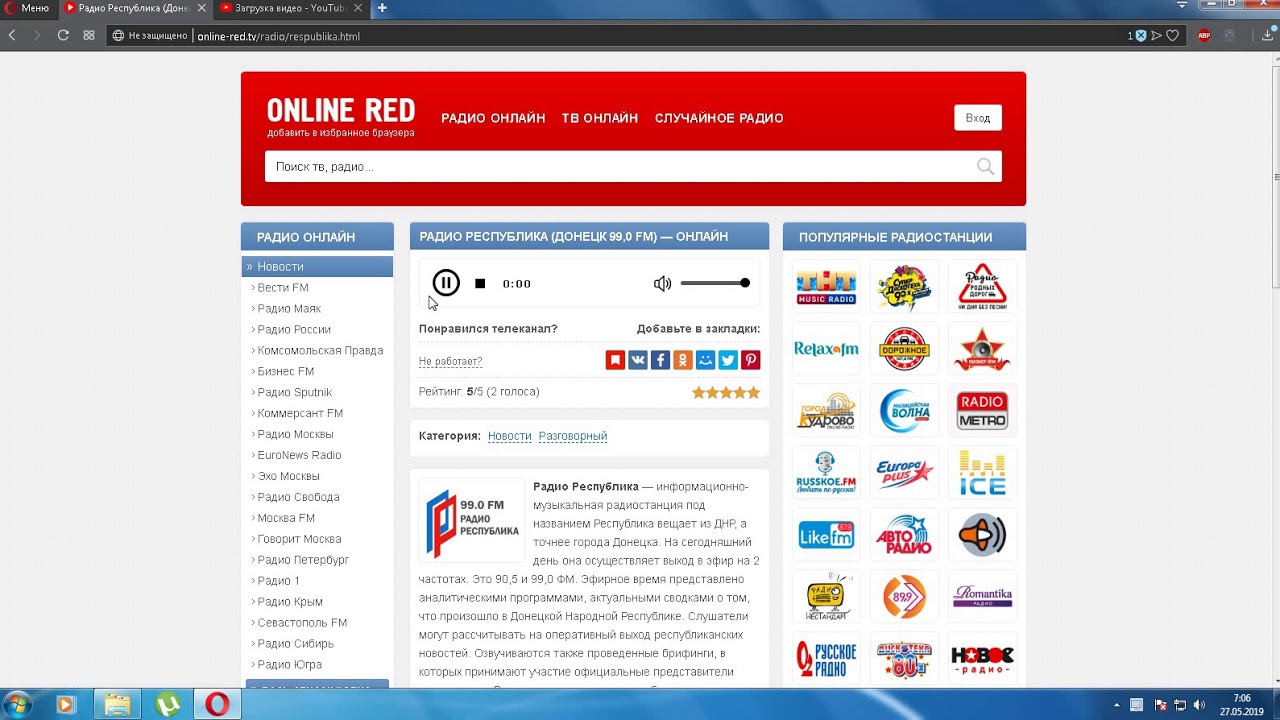Click the search magnifier icon
Screen dimensions: 1280x720
985,167
